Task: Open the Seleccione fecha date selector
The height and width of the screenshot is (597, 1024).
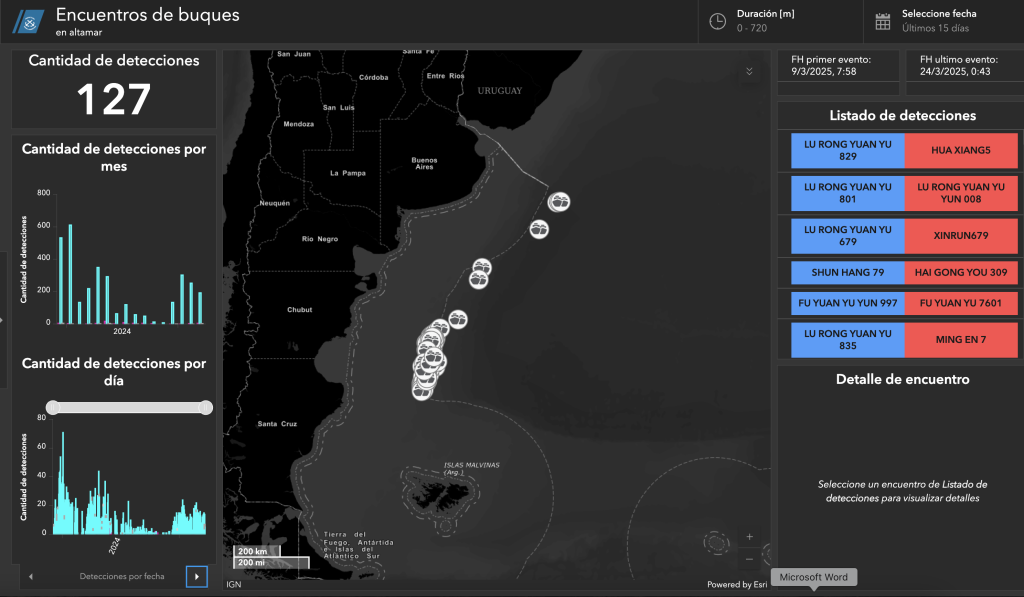Action: pyautogui.click(x=940, y=21)
